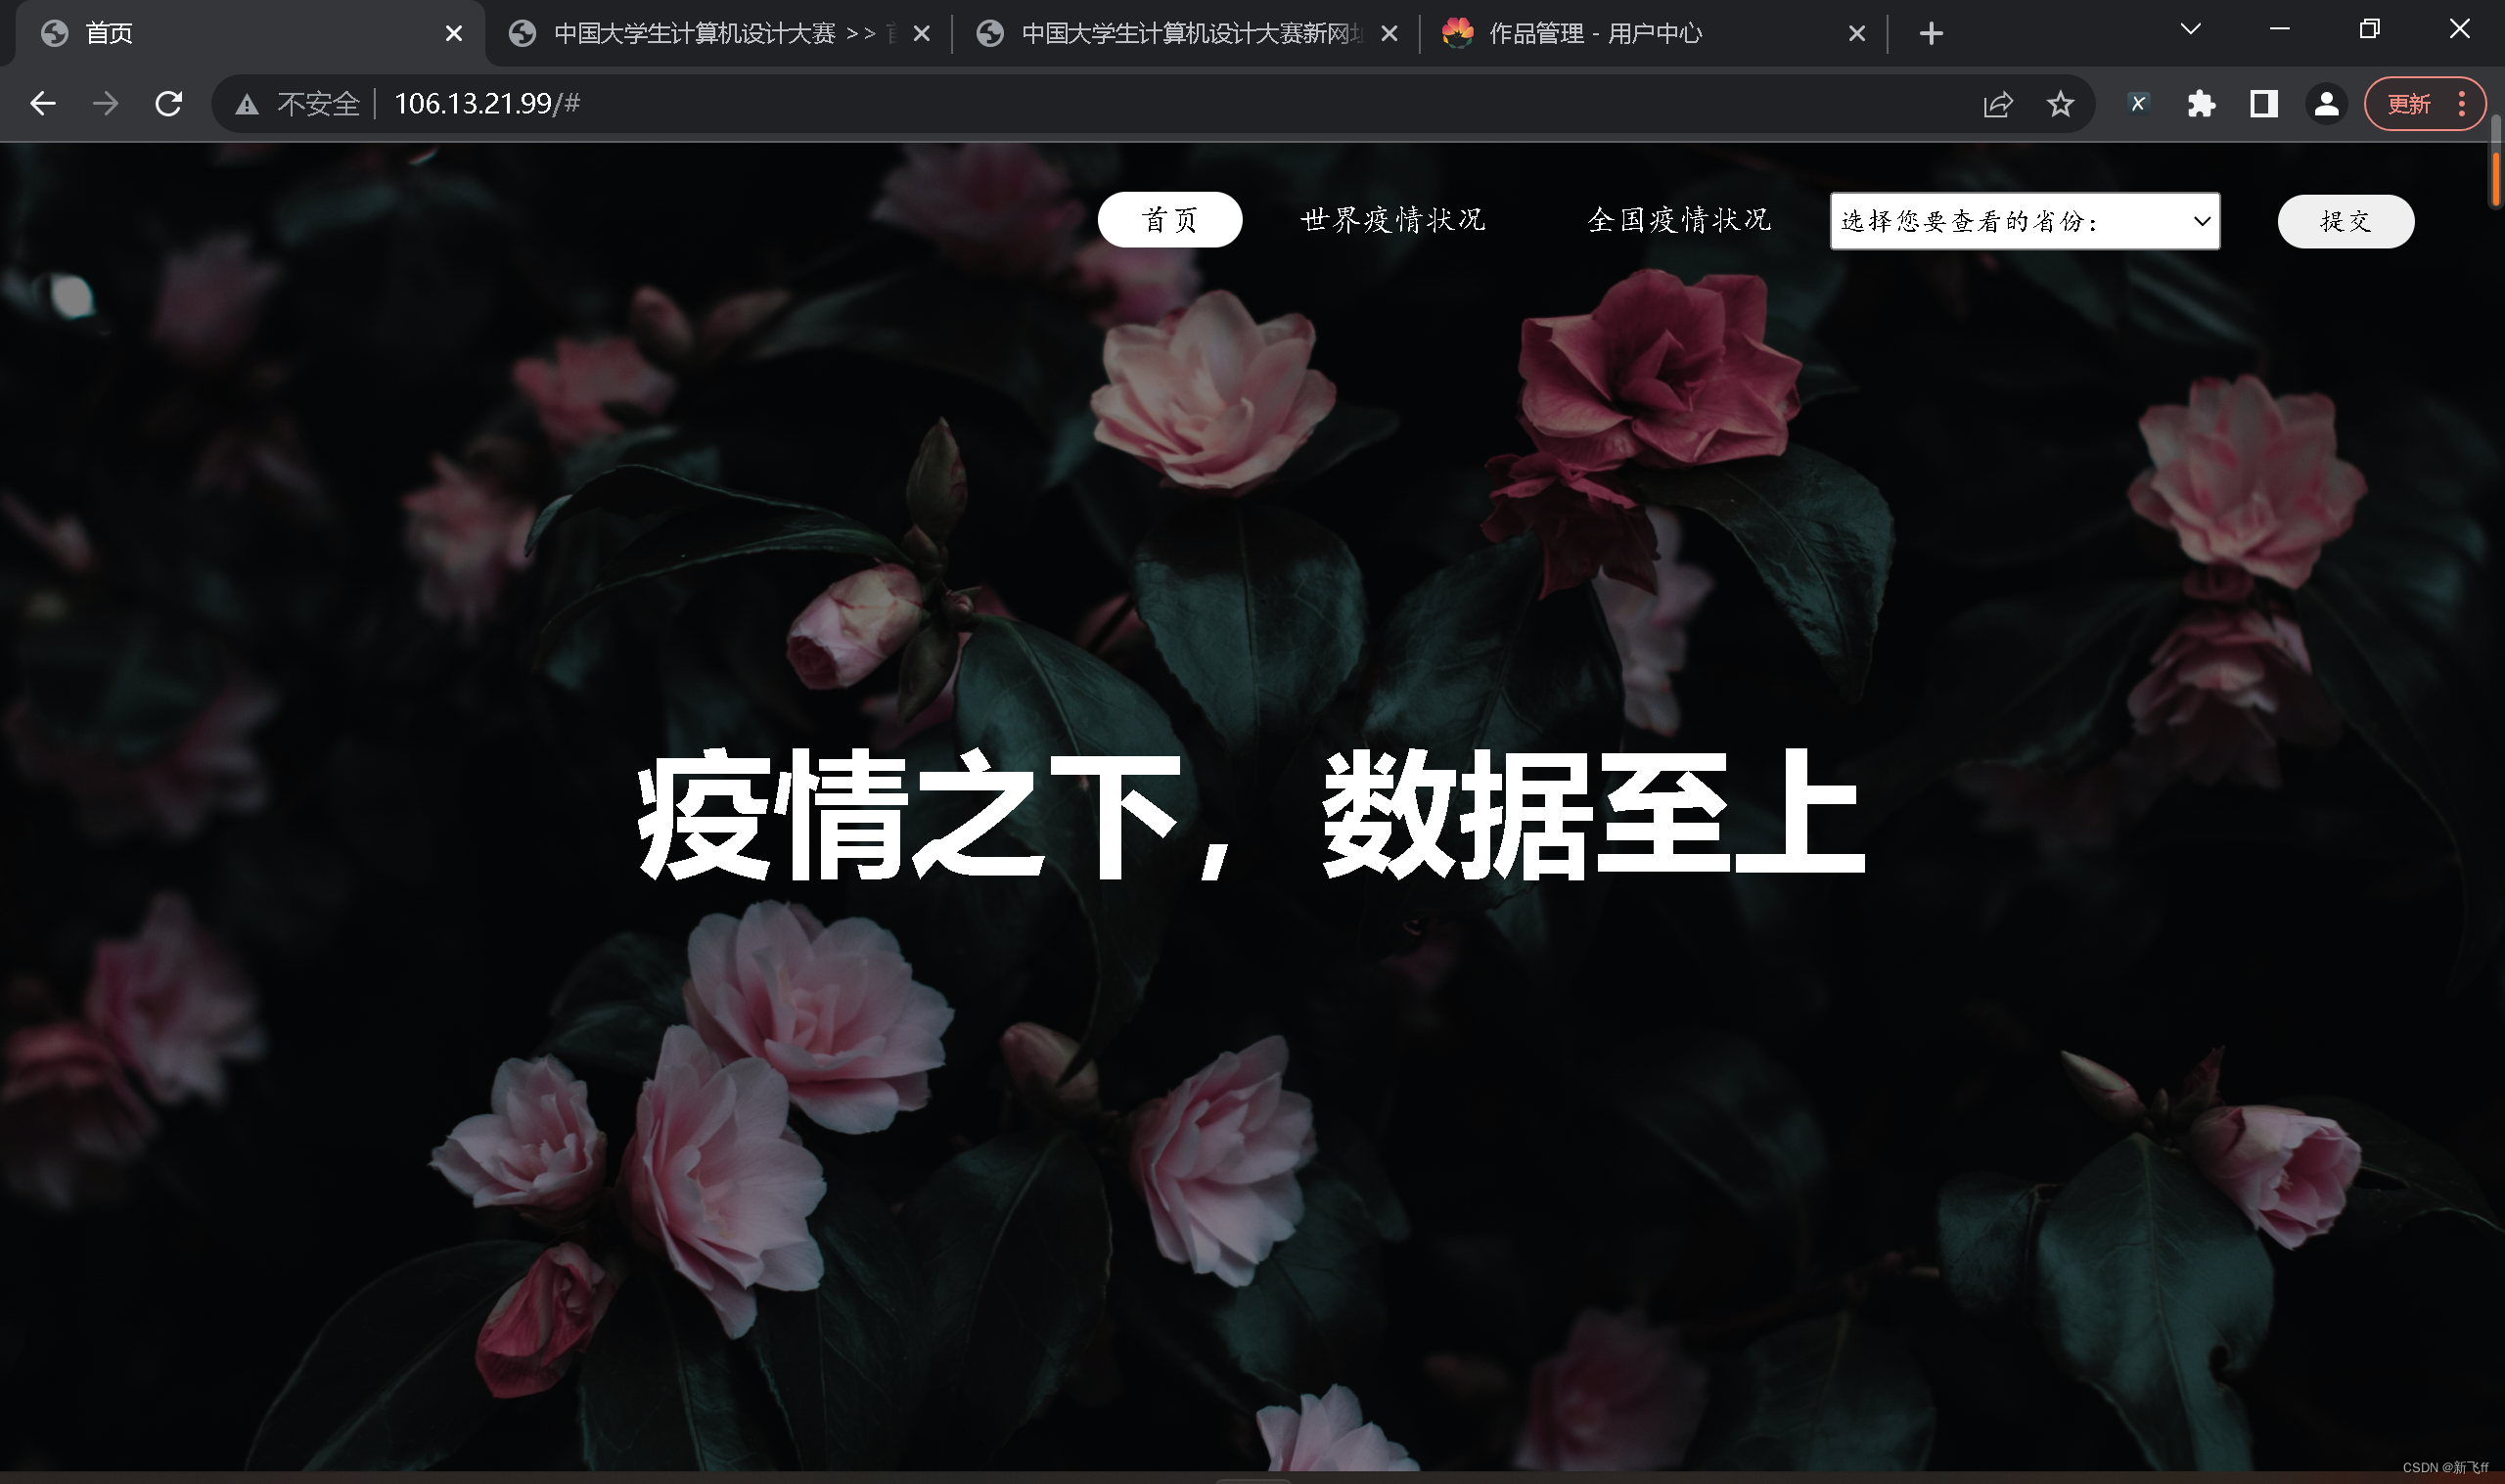Bookmark this page with star icon
Image resolution: width=2505 pixels, height=1484 pixels.
[x=2060, y=104]
